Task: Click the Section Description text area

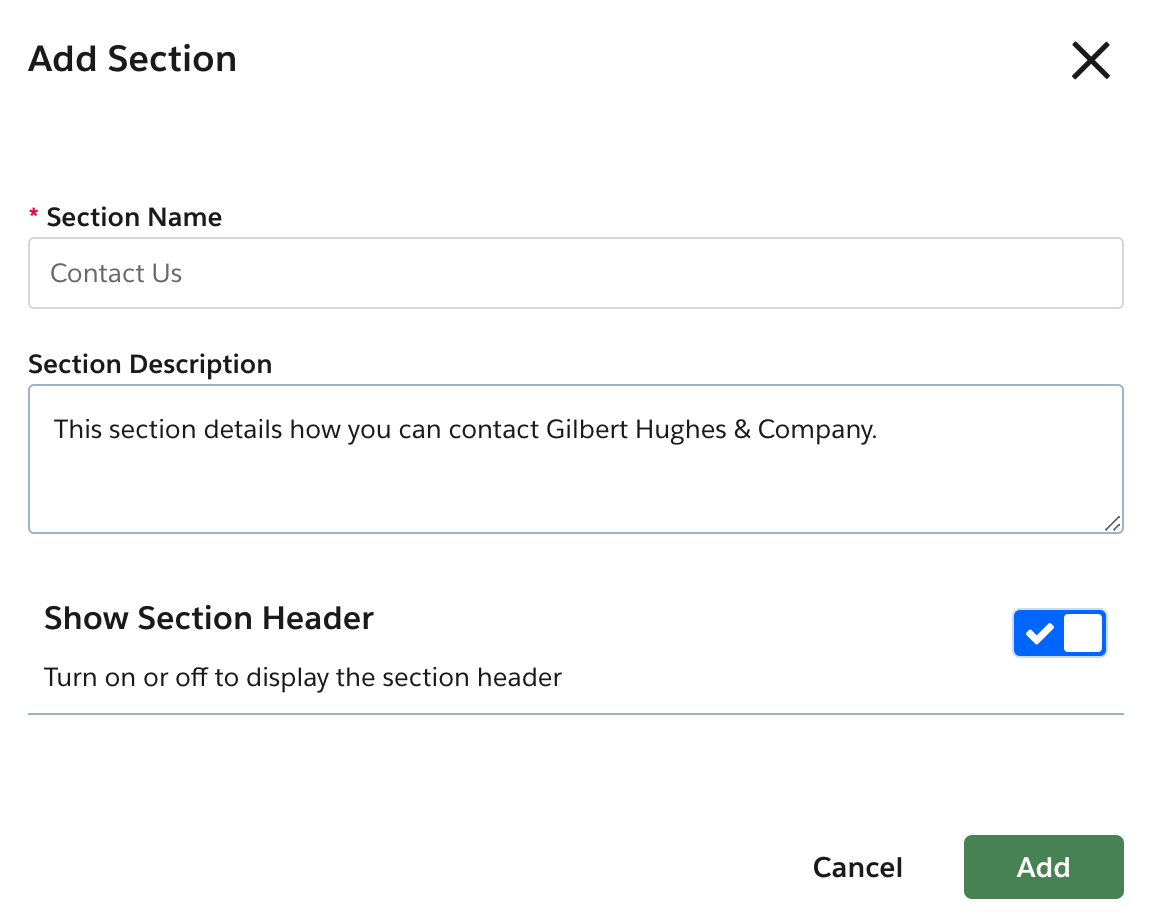Action: [575, 459]
